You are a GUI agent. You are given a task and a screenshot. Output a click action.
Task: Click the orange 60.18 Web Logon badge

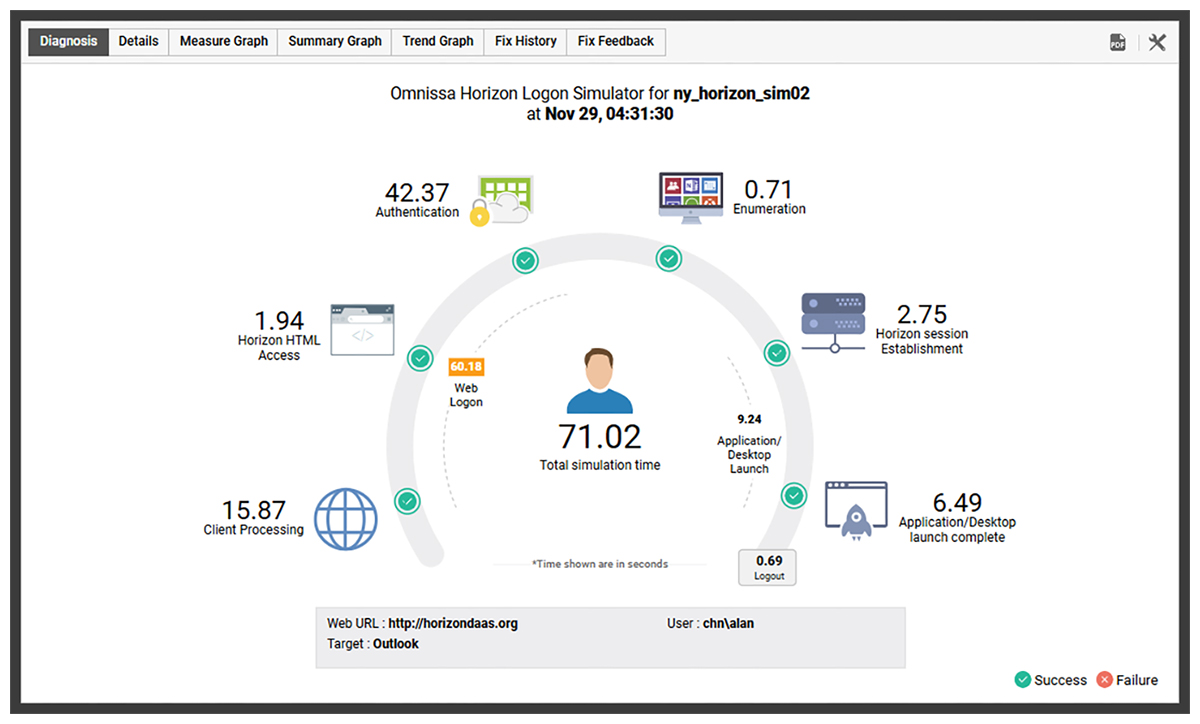(x=467, y=367)
